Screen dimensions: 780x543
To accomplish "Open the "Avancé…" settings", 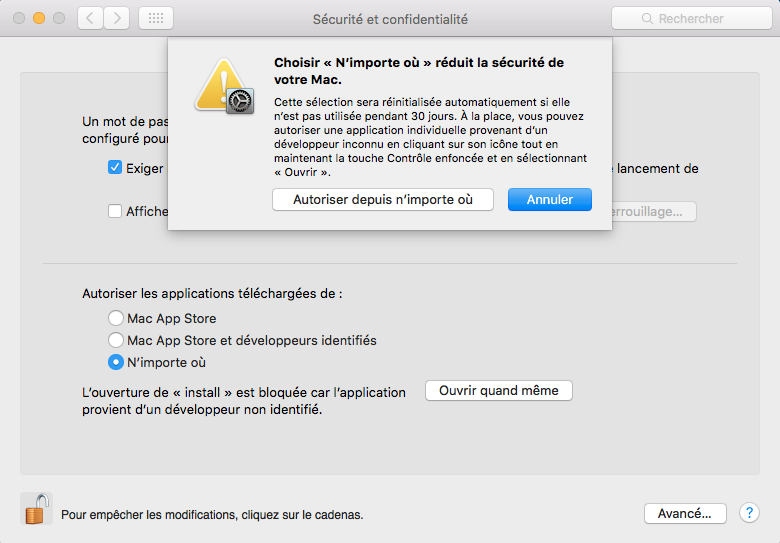I will pyautogui.click(x=684, y=513).
